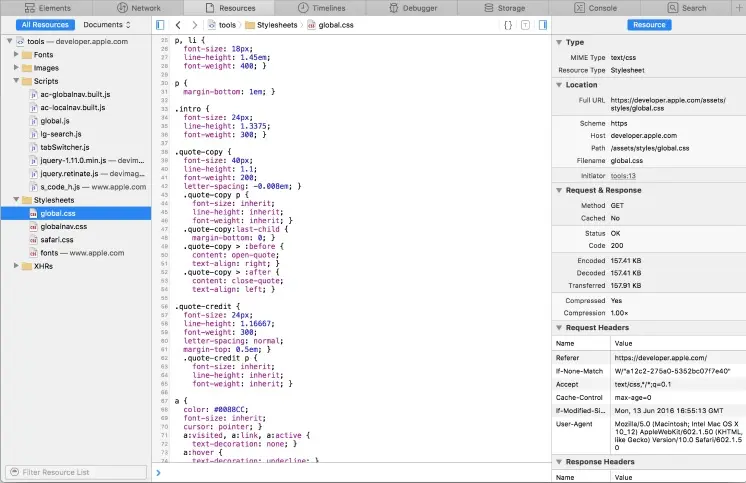The height and width of the screenshot is (483, 746).
Task: Collapse the tools — developer.apple.com tree
Action: point(10,41)
